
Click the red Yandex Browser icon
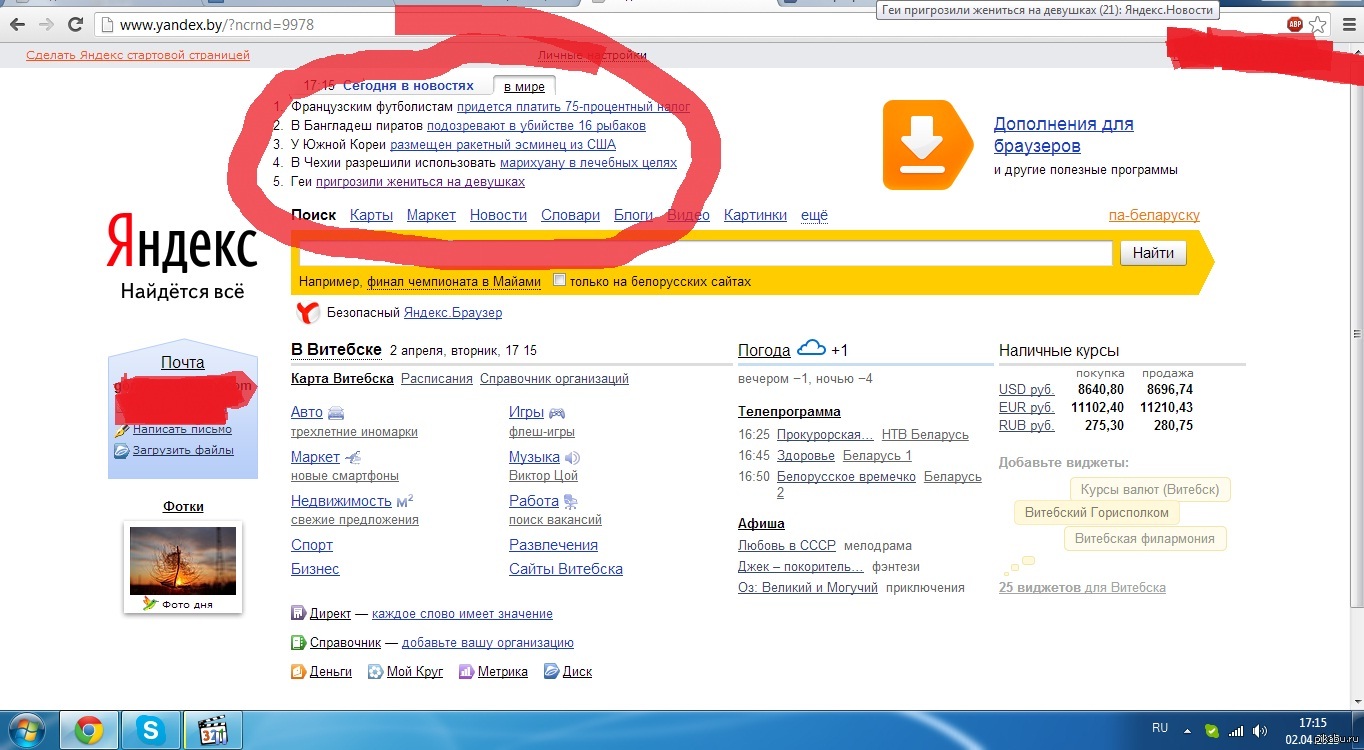click(x=309, y=313)
